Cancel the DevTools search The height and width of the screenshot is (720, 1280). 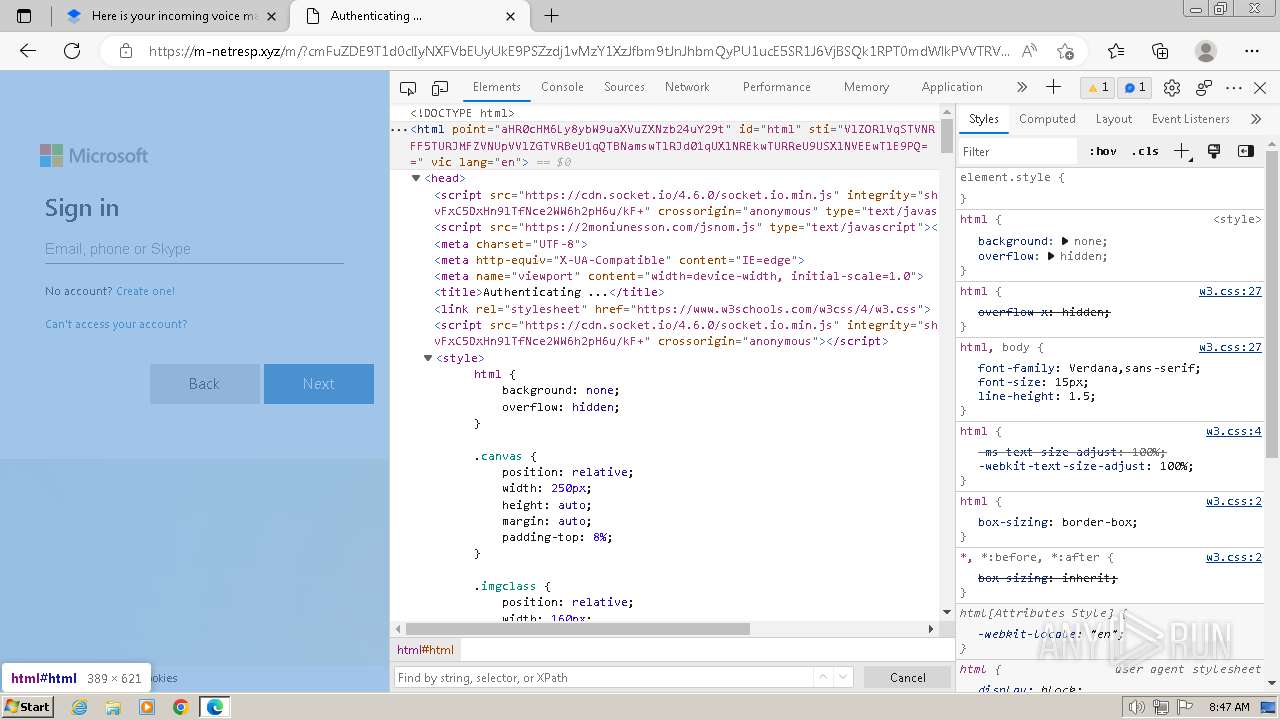click(x=908, y=677)
